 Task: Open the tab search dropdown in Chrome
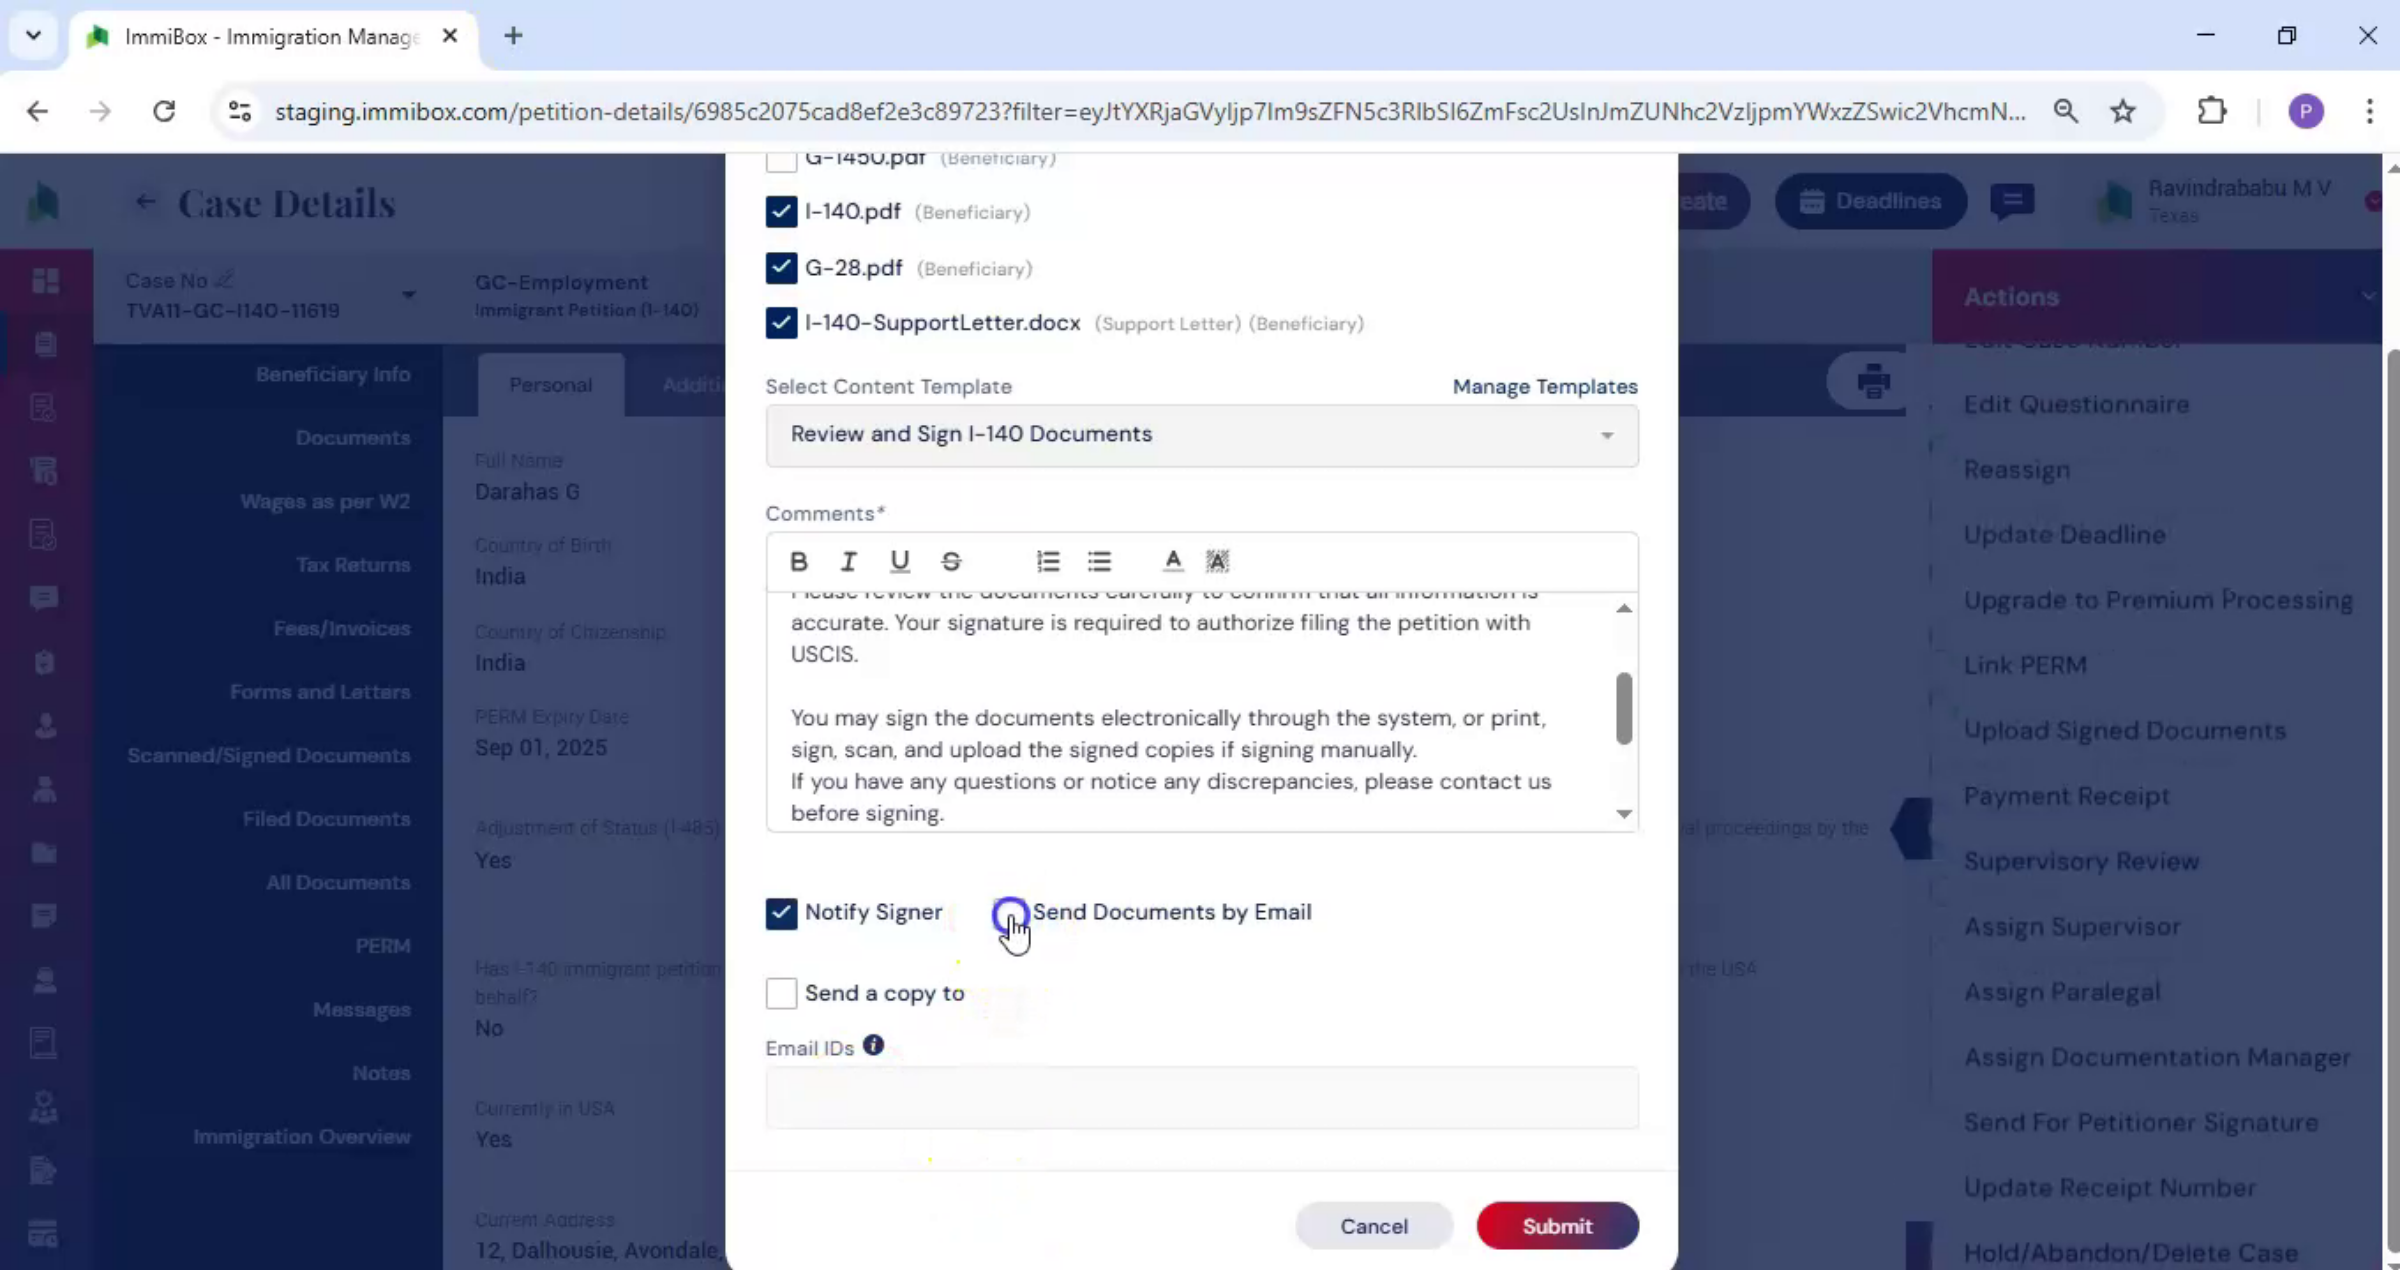[x=33, y=36]
